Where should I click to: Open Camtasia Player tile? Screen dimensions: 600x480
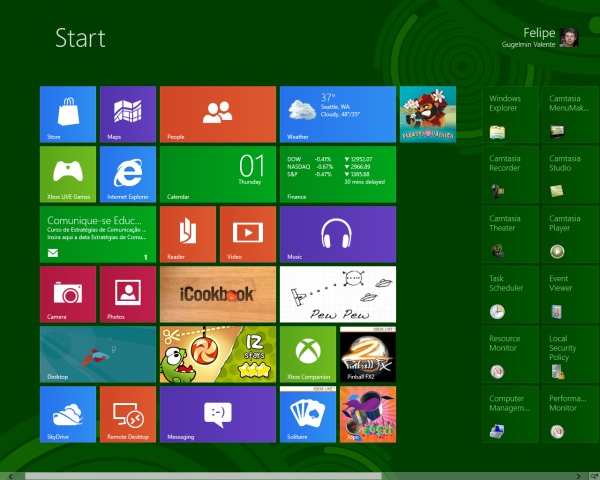[571, 234]
